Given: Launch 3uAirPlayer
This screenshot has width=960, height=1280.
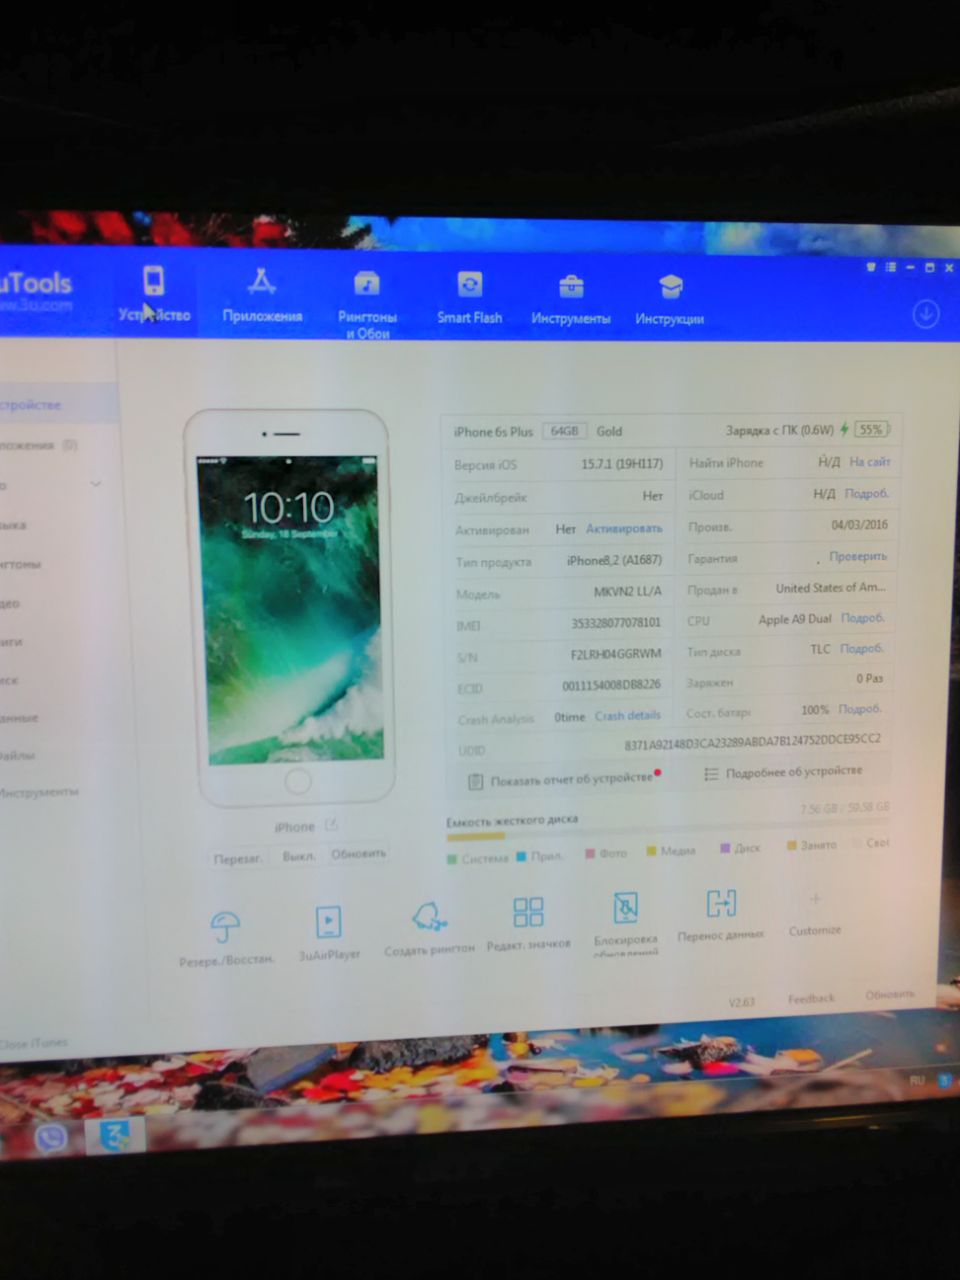Looking at the screenshot, I should click(x=329, y=932).
